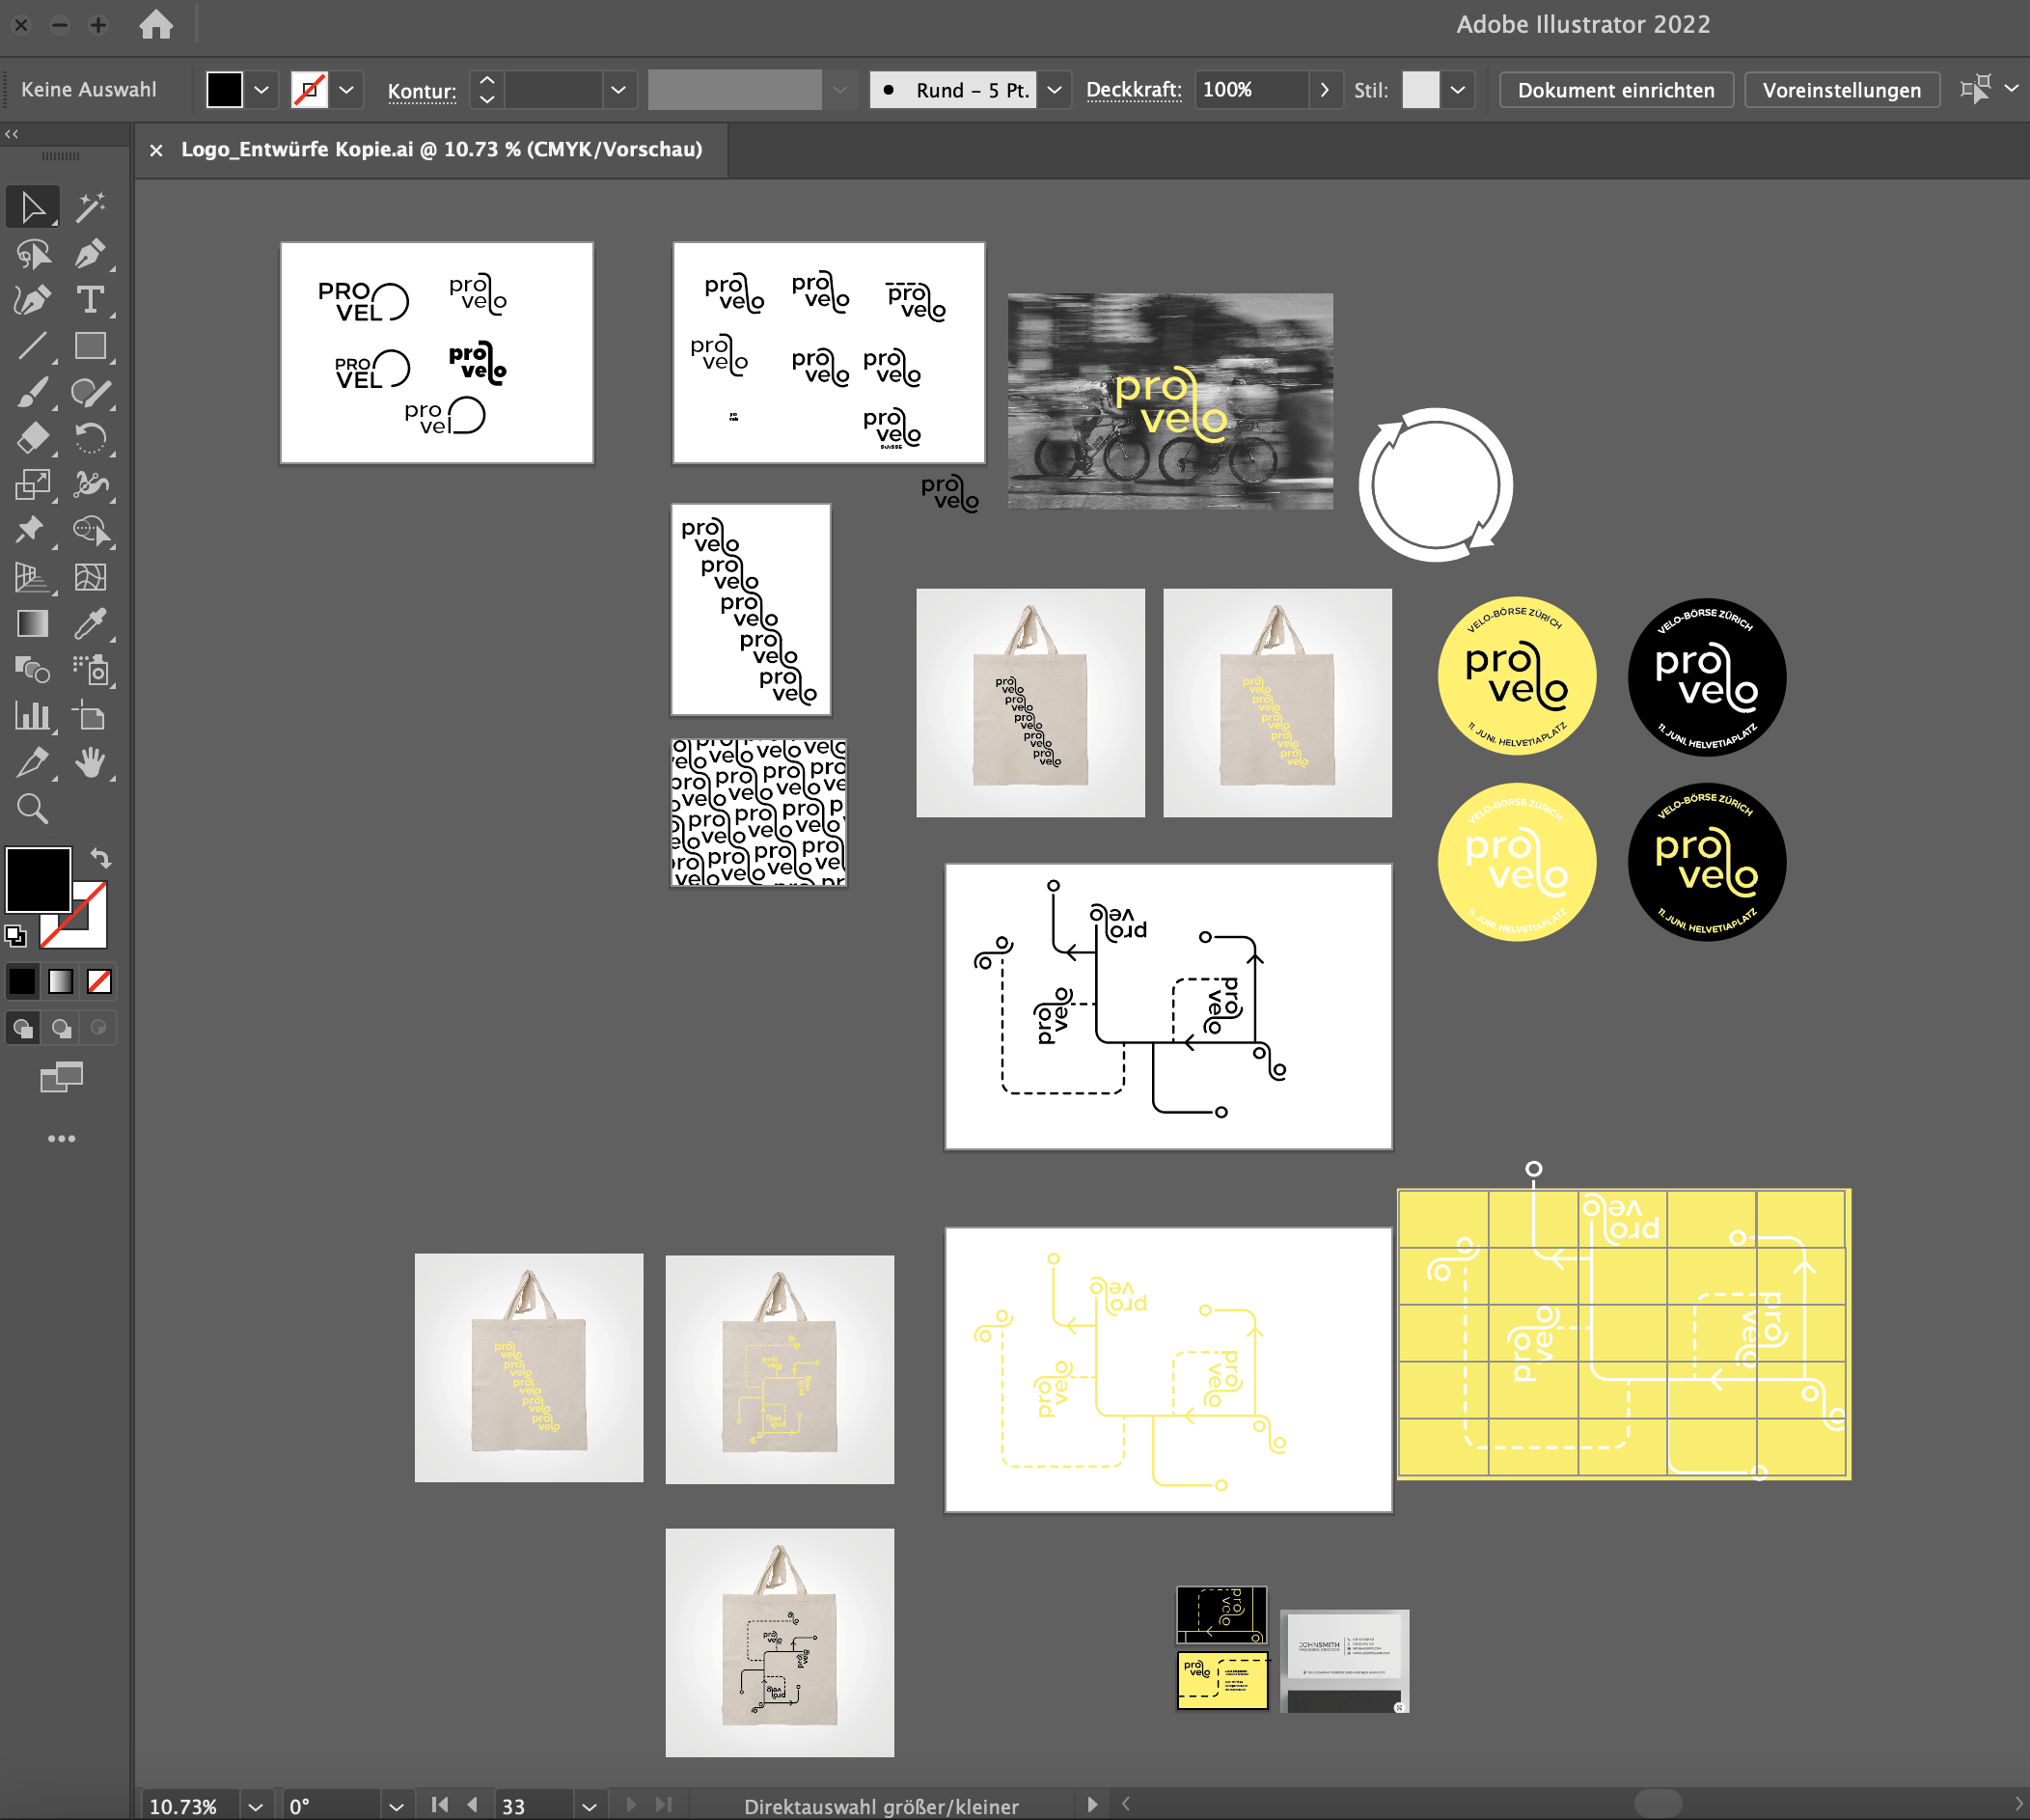
Task: Select the Rectangle tool
Action: [x=90, y=346]
